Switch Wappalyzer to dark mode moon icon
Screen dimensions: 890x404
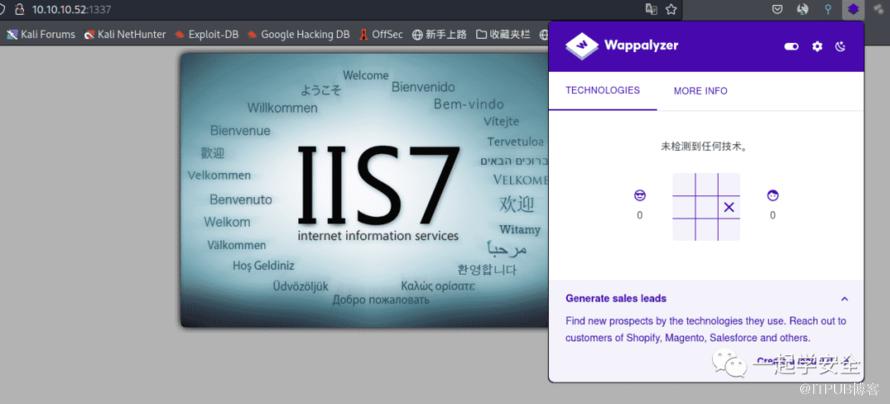pos(841,47)
